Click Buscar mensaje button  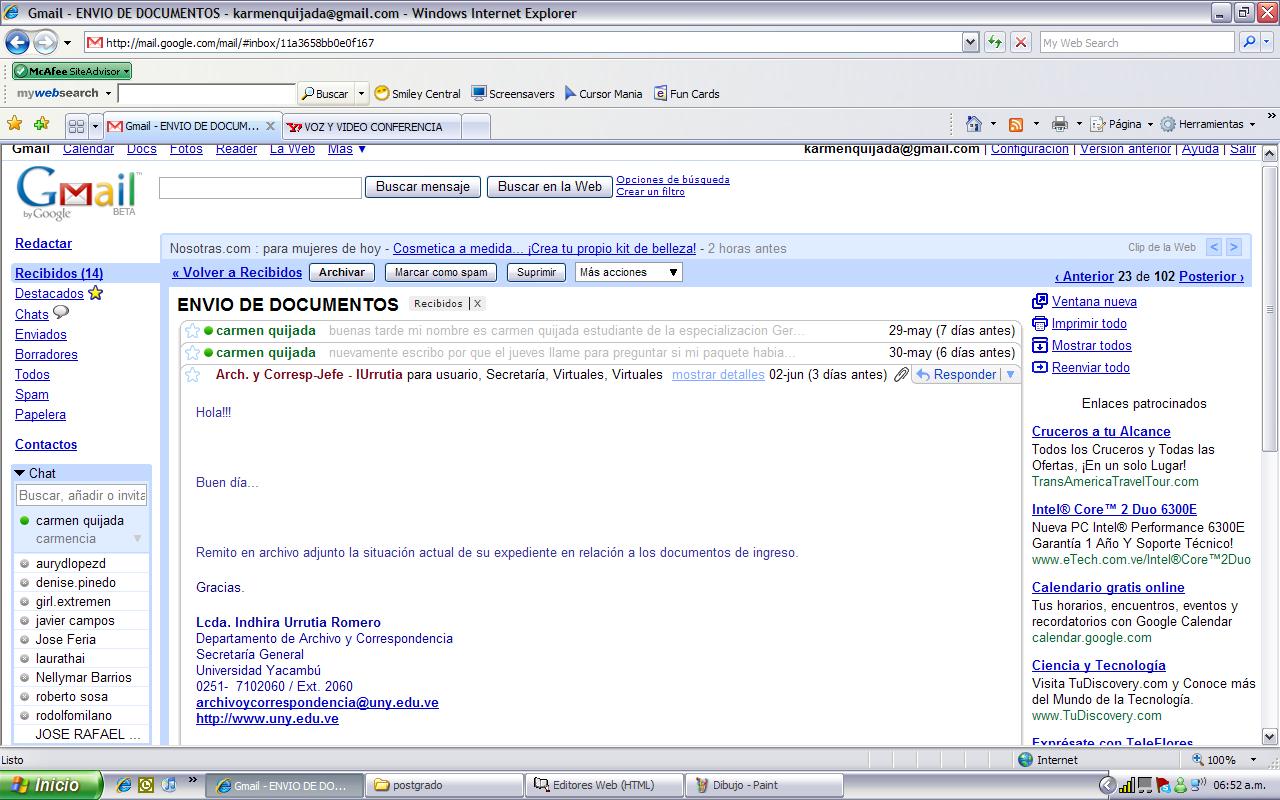(x=423, y=187)
